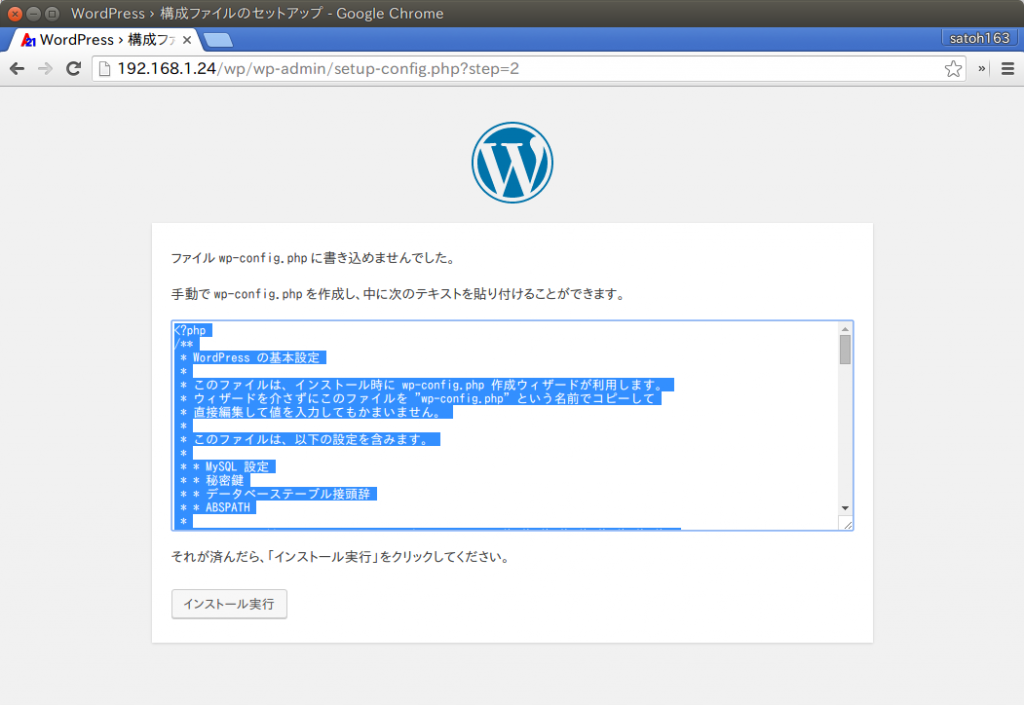Click the page icon in address bar
The width and height of the screenshot is (1024, 705).
click(x=104, y=69)
